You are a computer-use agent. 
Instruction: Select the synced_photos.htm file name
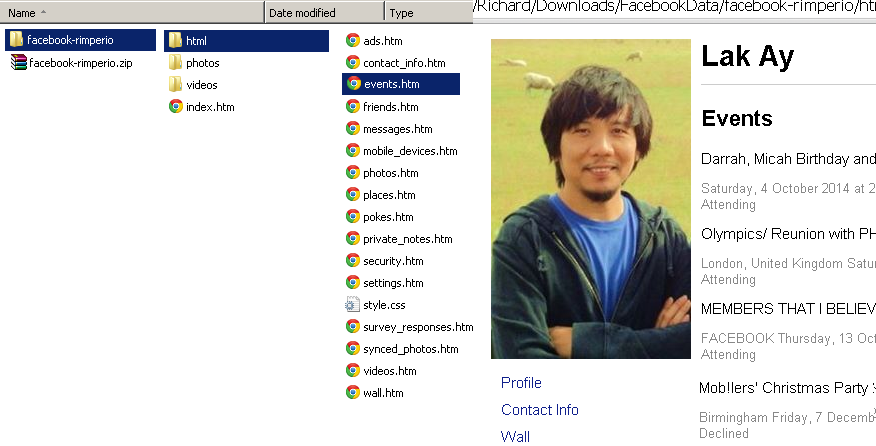click(x=411, y=349)
